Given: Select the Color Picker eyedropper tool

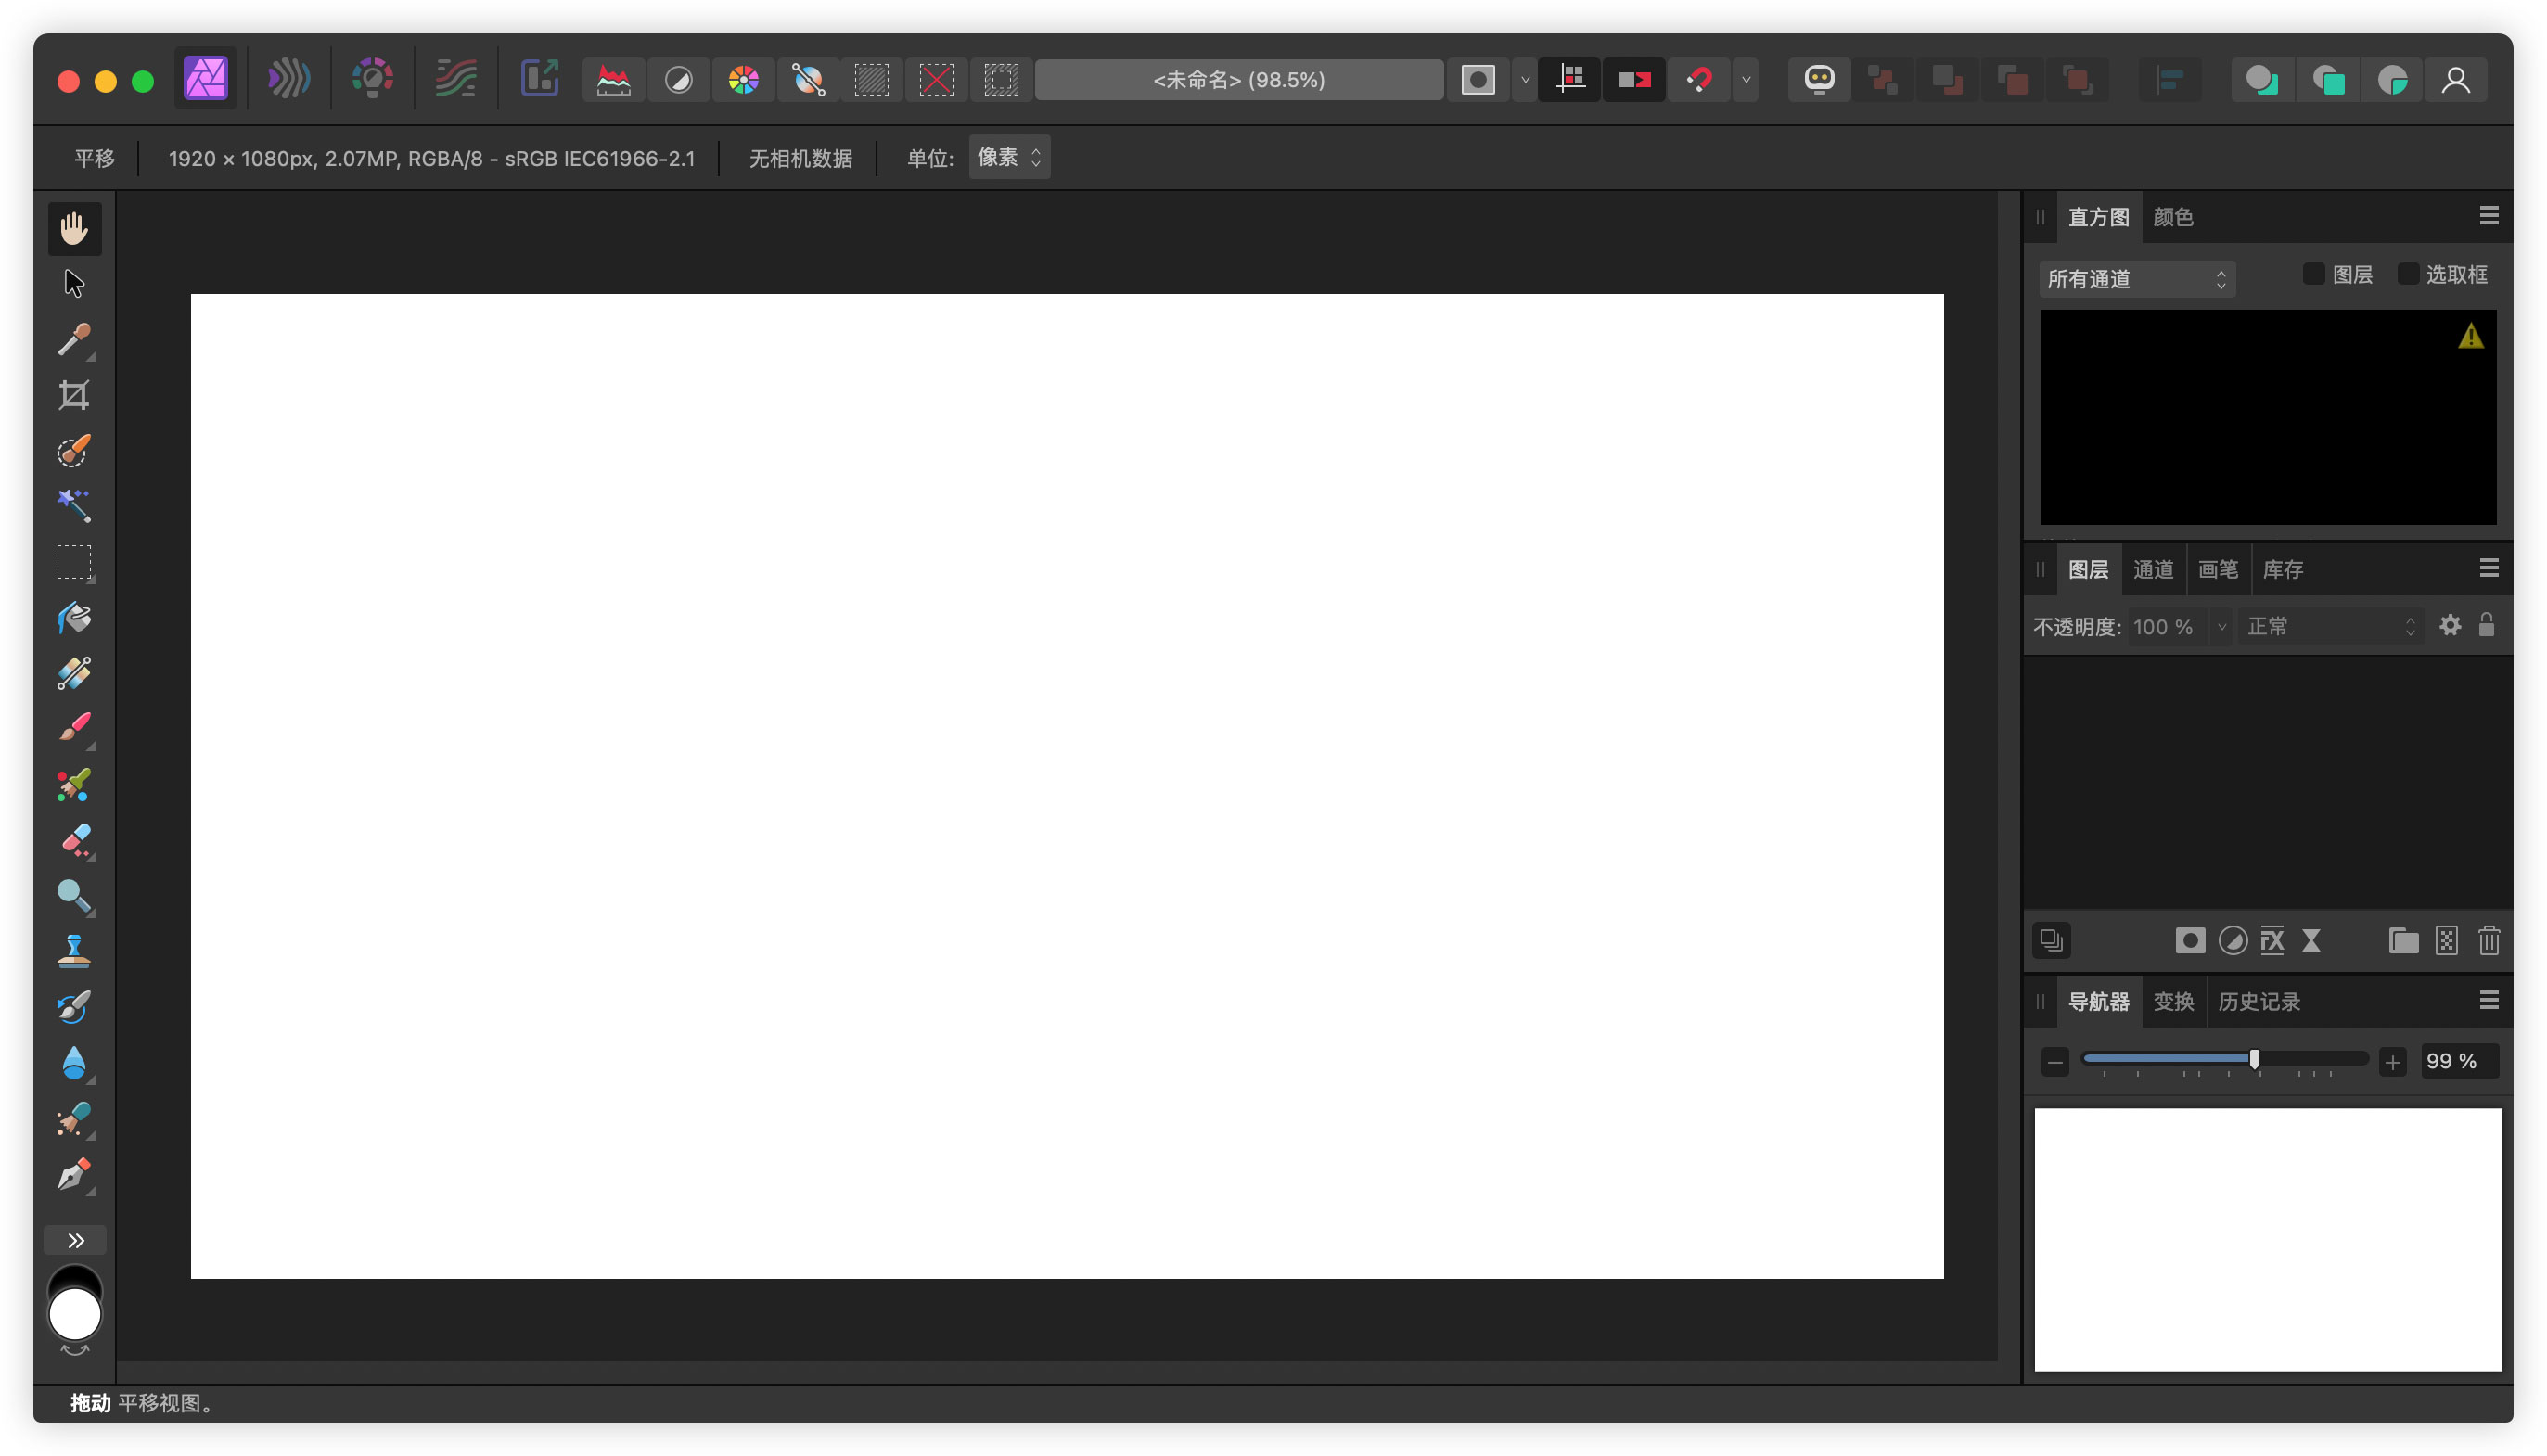Looking at the screenshot, I should (x=74, y=340).
